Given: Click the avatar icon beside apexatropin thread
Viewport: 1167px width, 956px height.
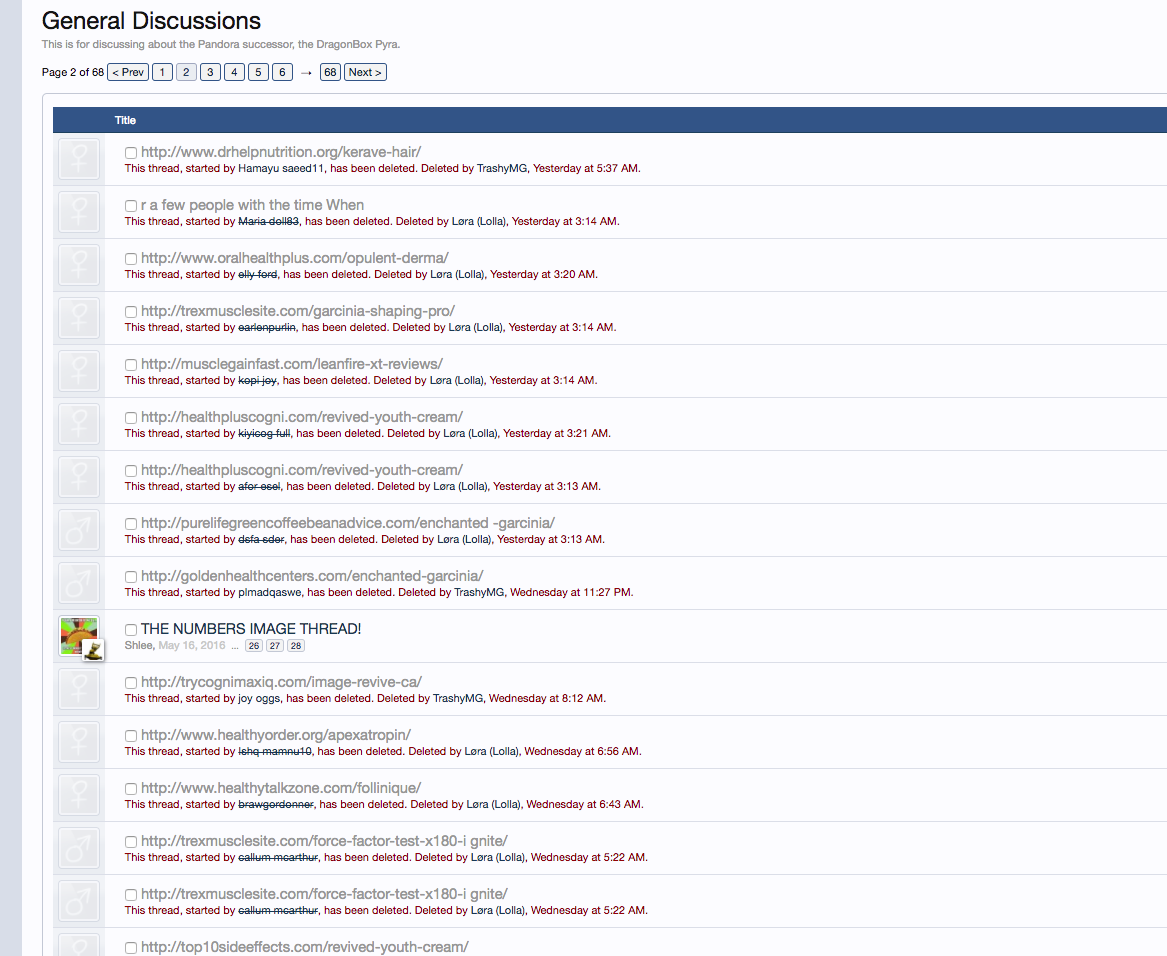Looking at the screenshot, I should coord(78,742).
